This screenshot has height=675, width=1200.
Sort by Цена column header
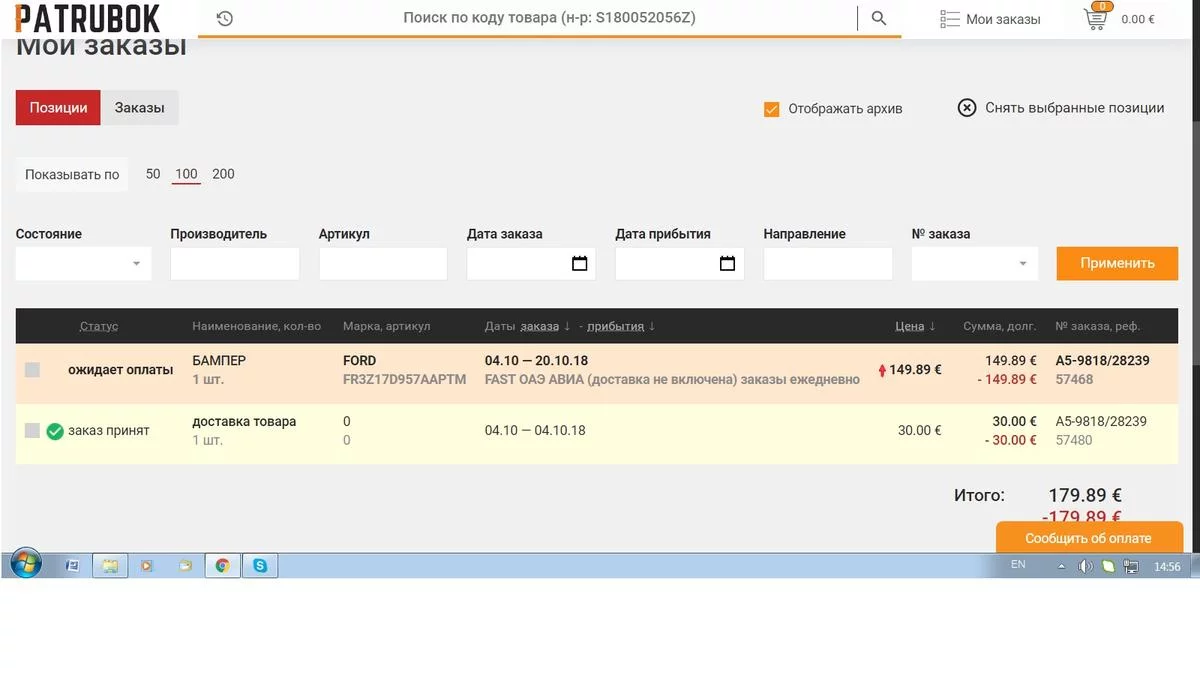pyautogui.click(x=909, y=326)
